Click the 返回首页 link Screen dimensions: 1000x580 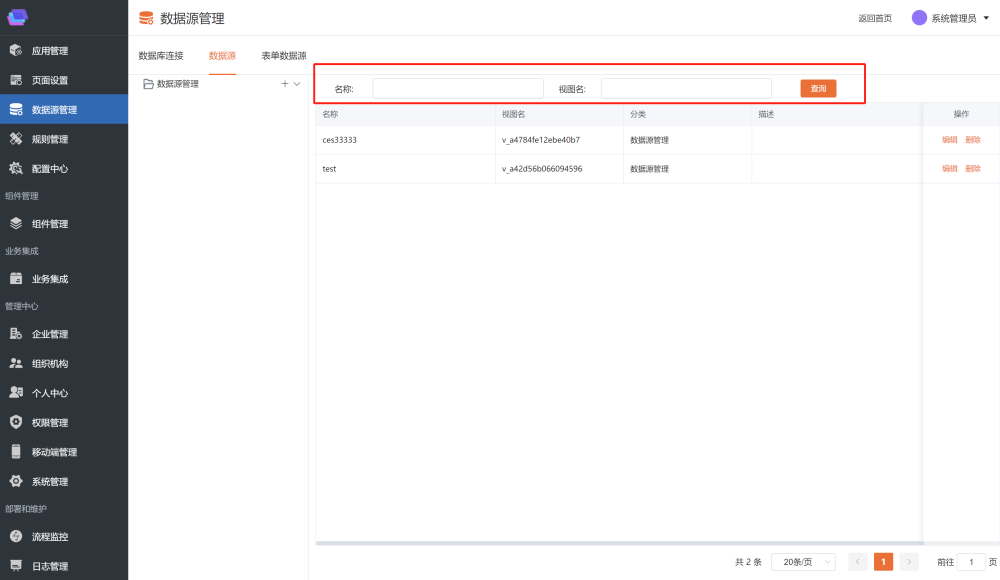click(875, 18)
